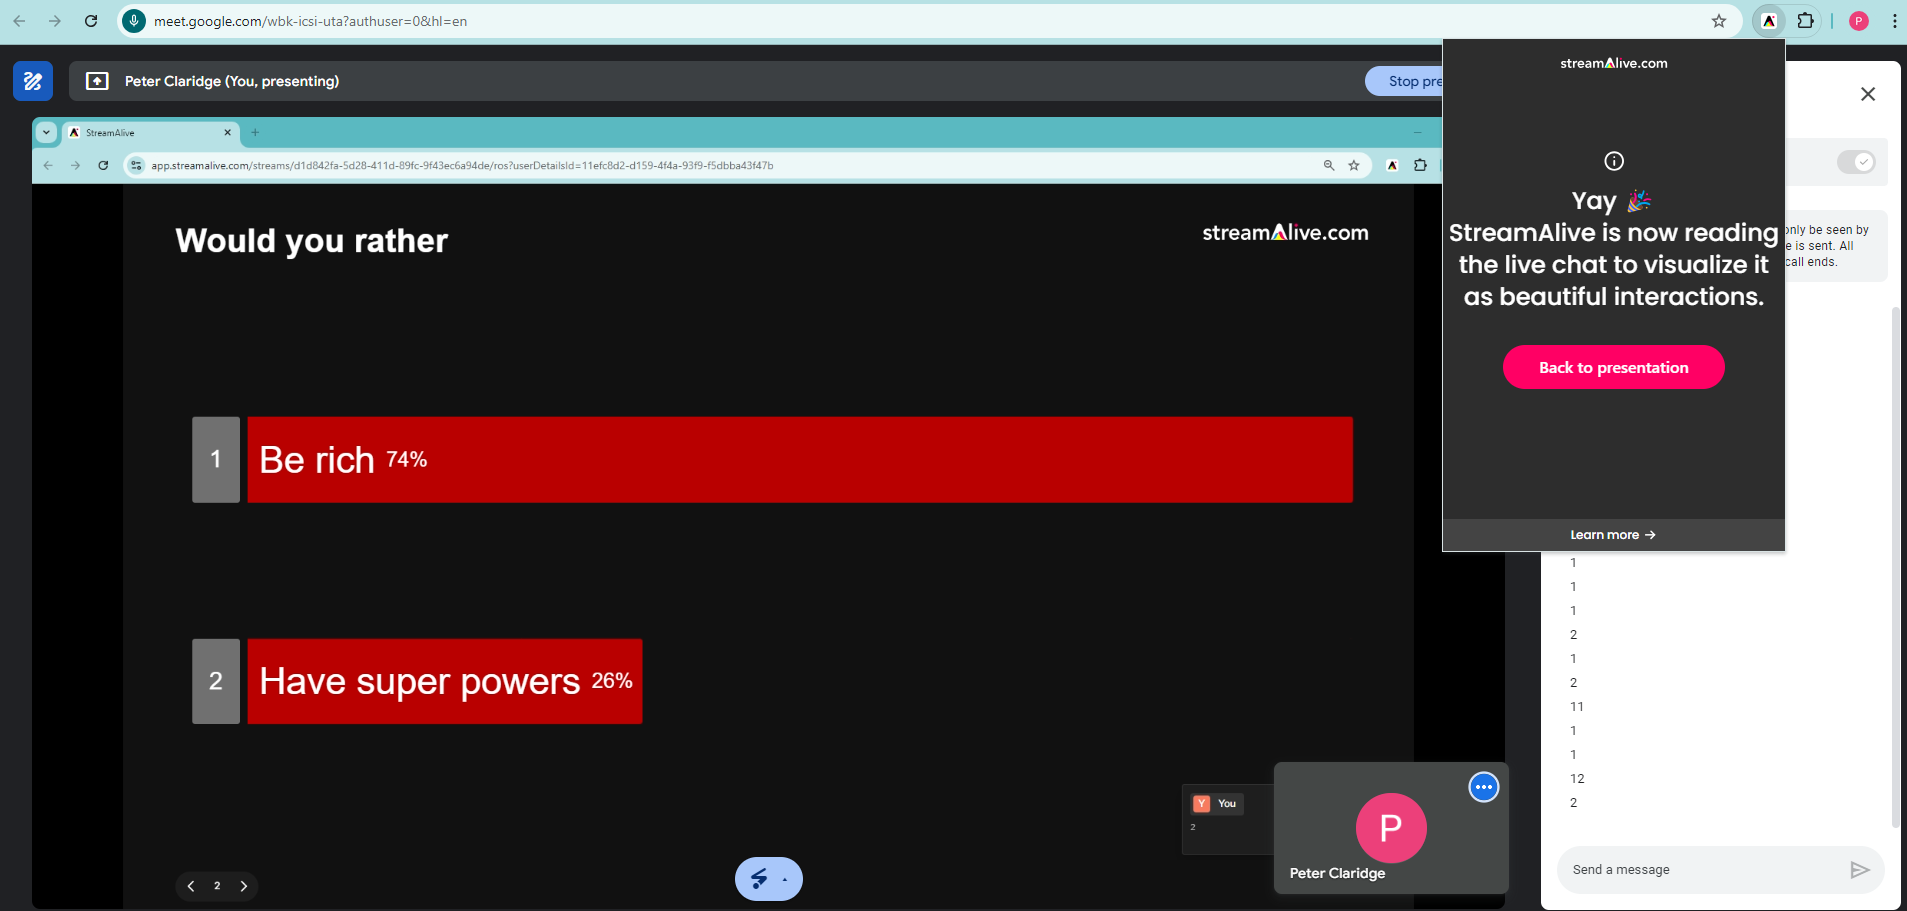Viewport: 1907px width, 911px height.
Task: Click Peter Claridge's avatar tile
Action: click(1391, 828)
